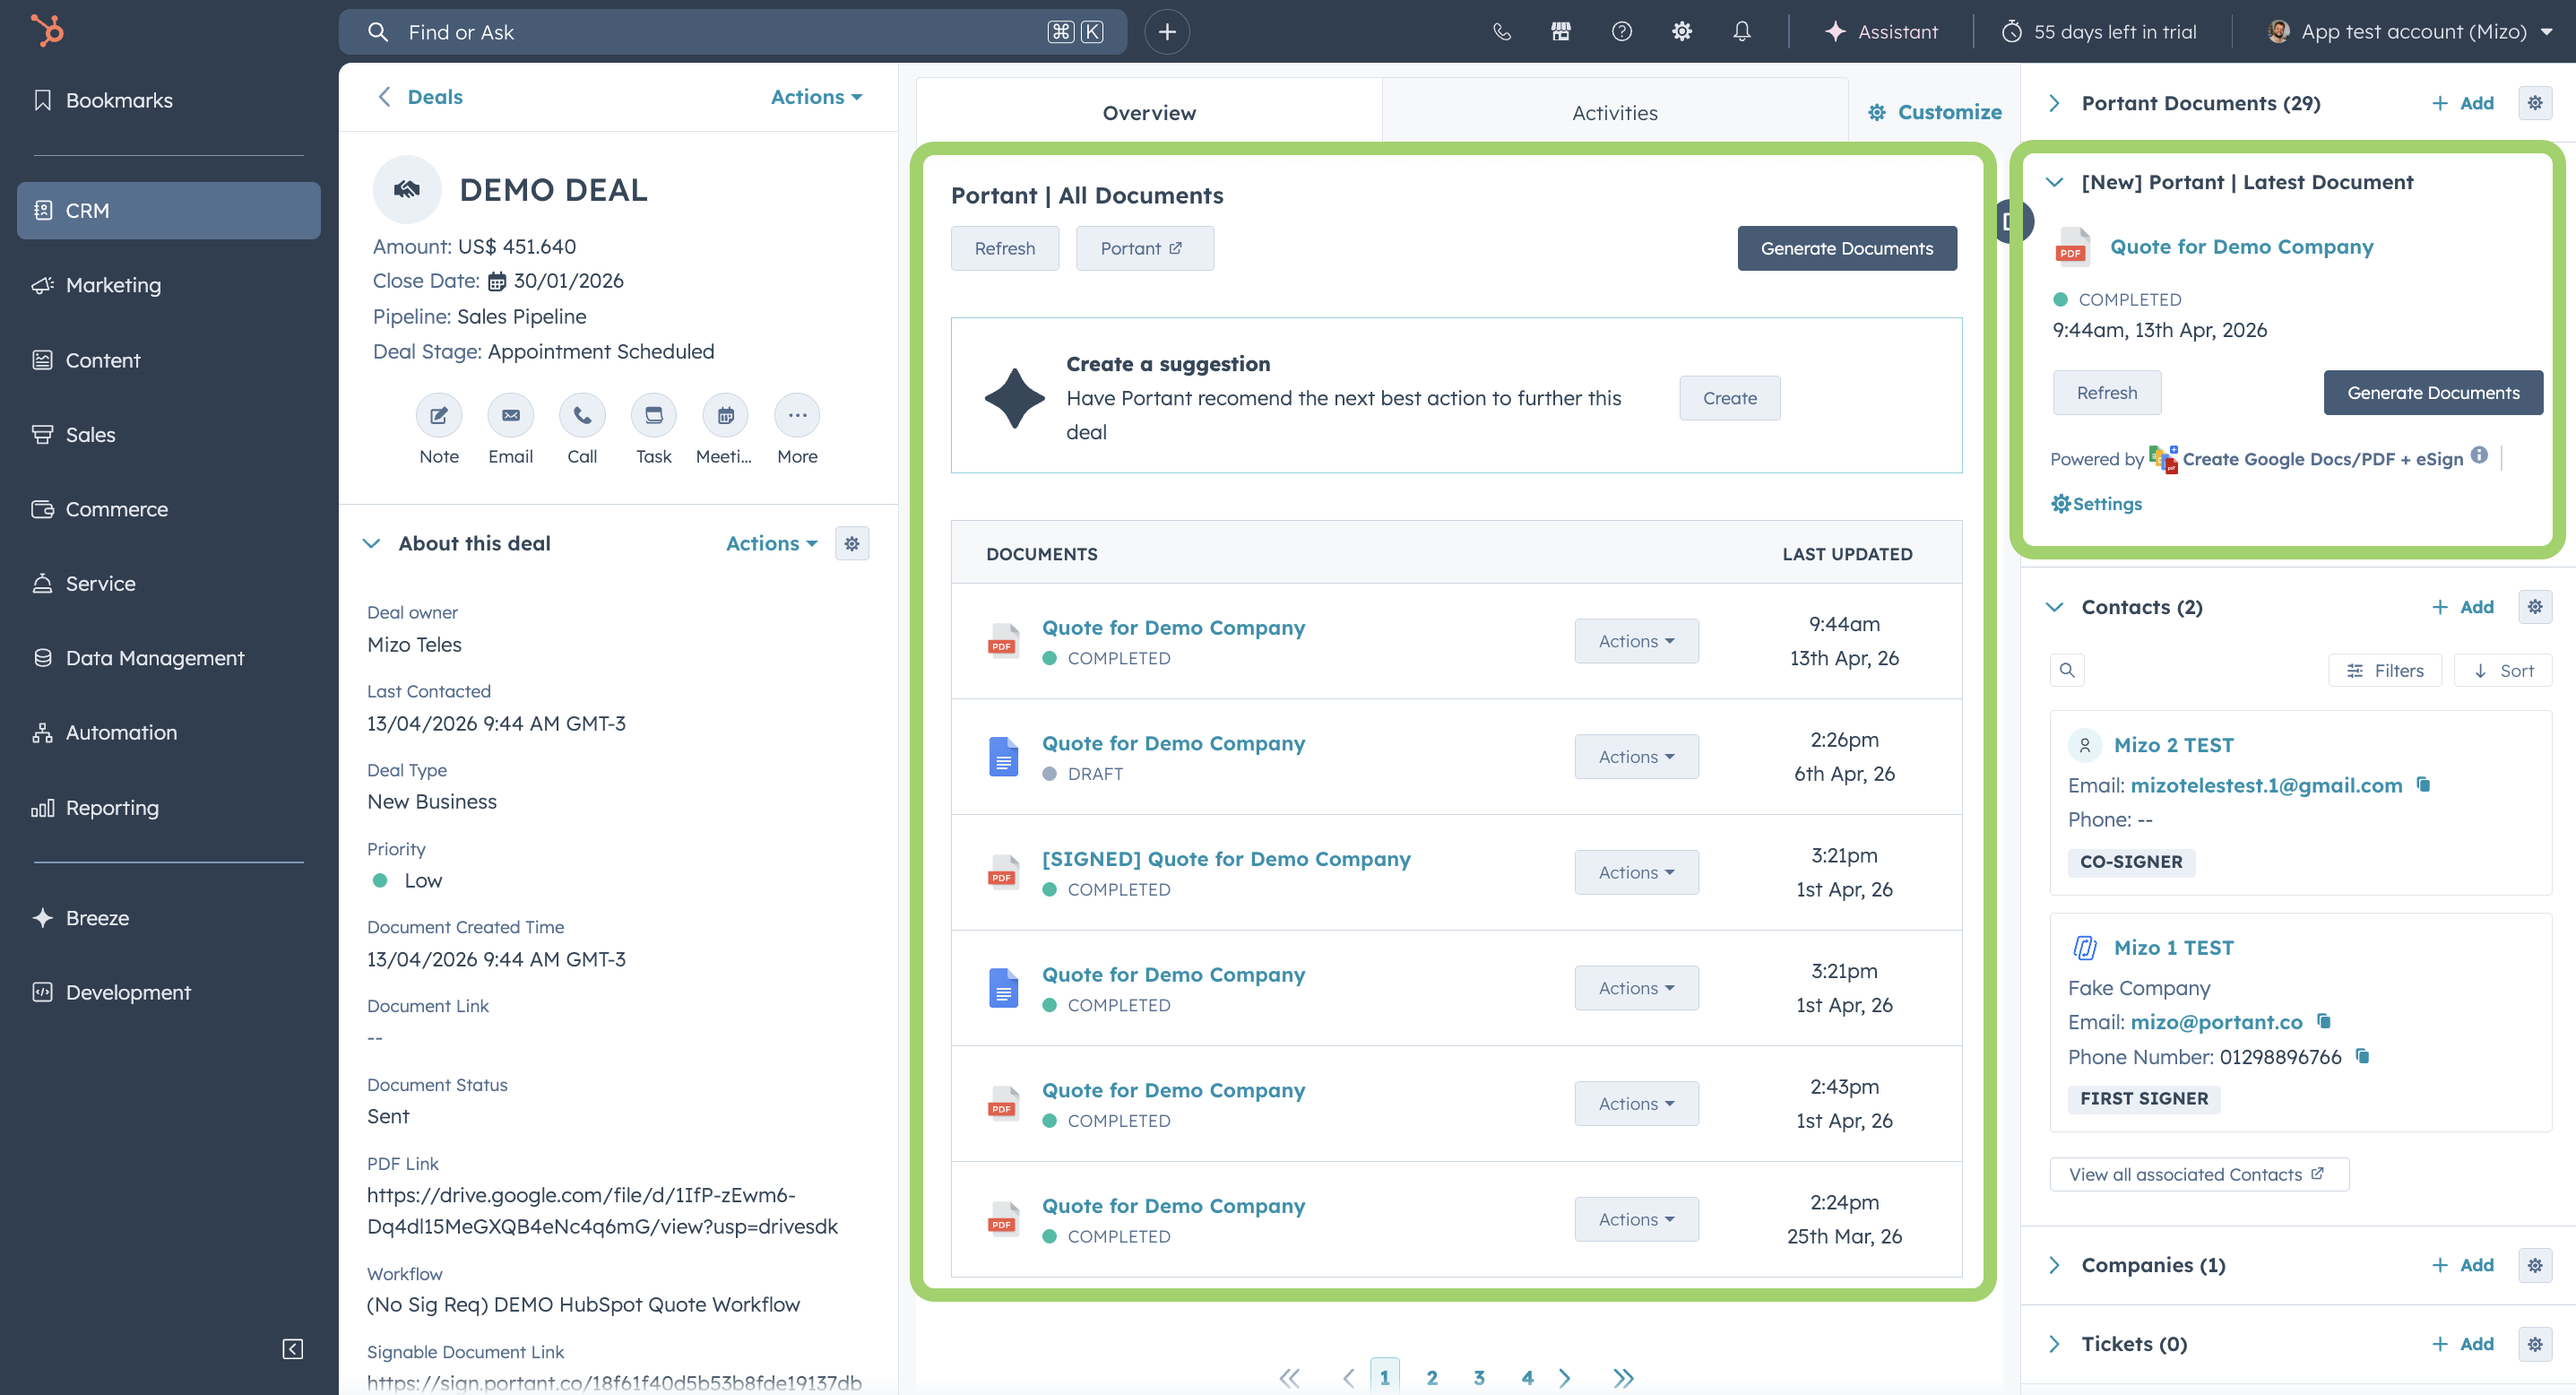Open the Task icon on the deal
The width and height of the screenshot is (2576, 1395).
click(x=653, y=415)
